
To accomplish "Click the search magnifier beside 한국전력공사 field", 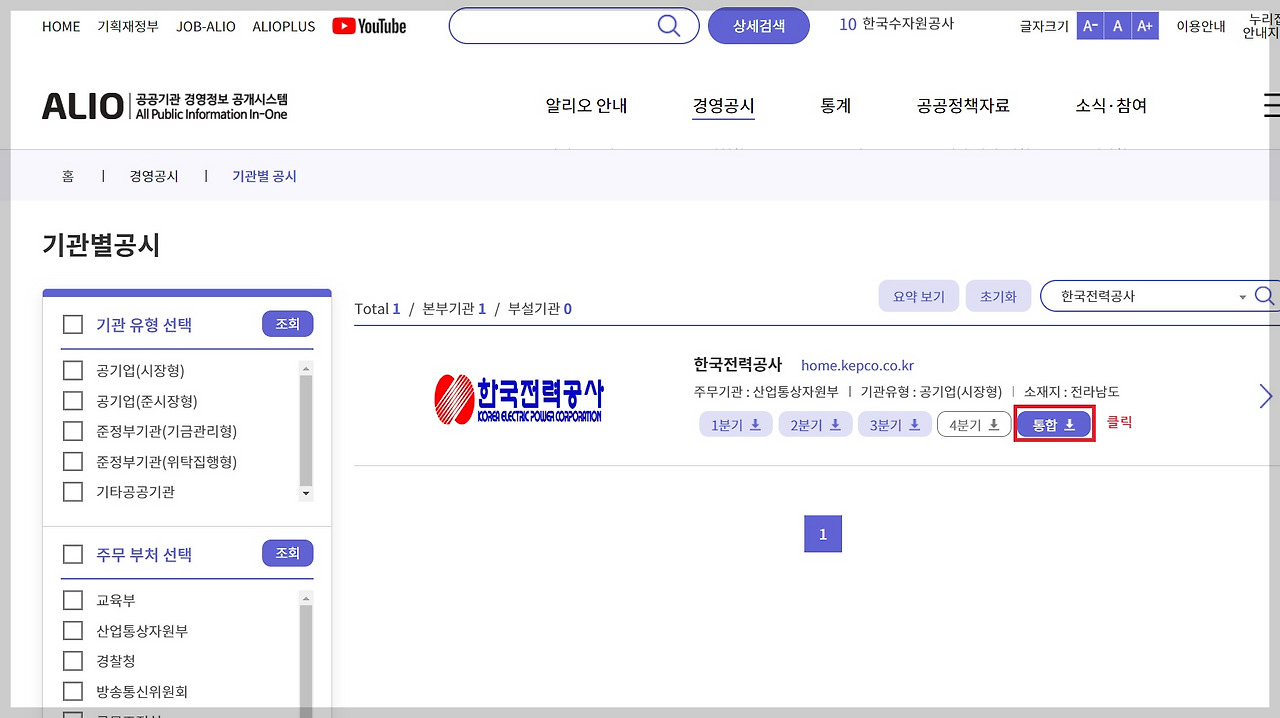I will [x=1264, y=295].
